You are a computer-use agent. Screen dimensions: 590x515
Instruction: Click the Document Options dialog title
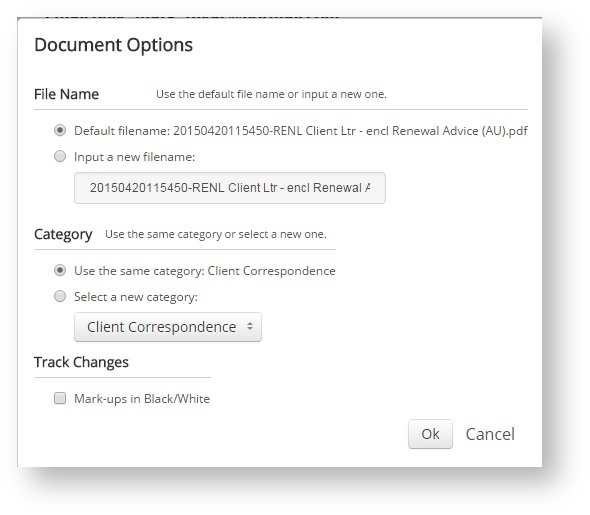(114, 45)
